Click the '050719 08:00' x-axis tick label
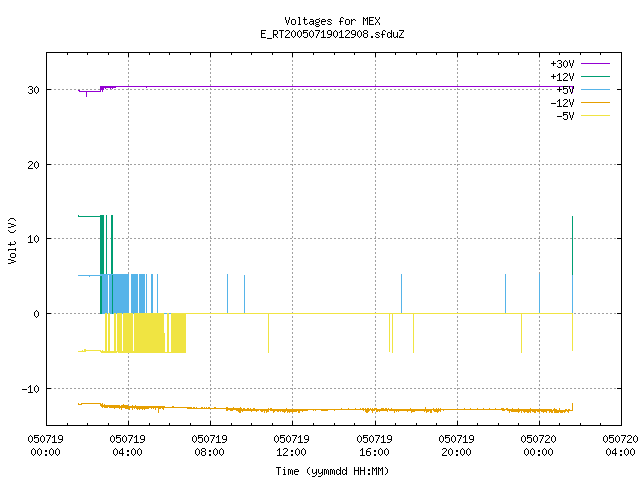The width and height of the screenshot is (640, 480). [210, 445]
